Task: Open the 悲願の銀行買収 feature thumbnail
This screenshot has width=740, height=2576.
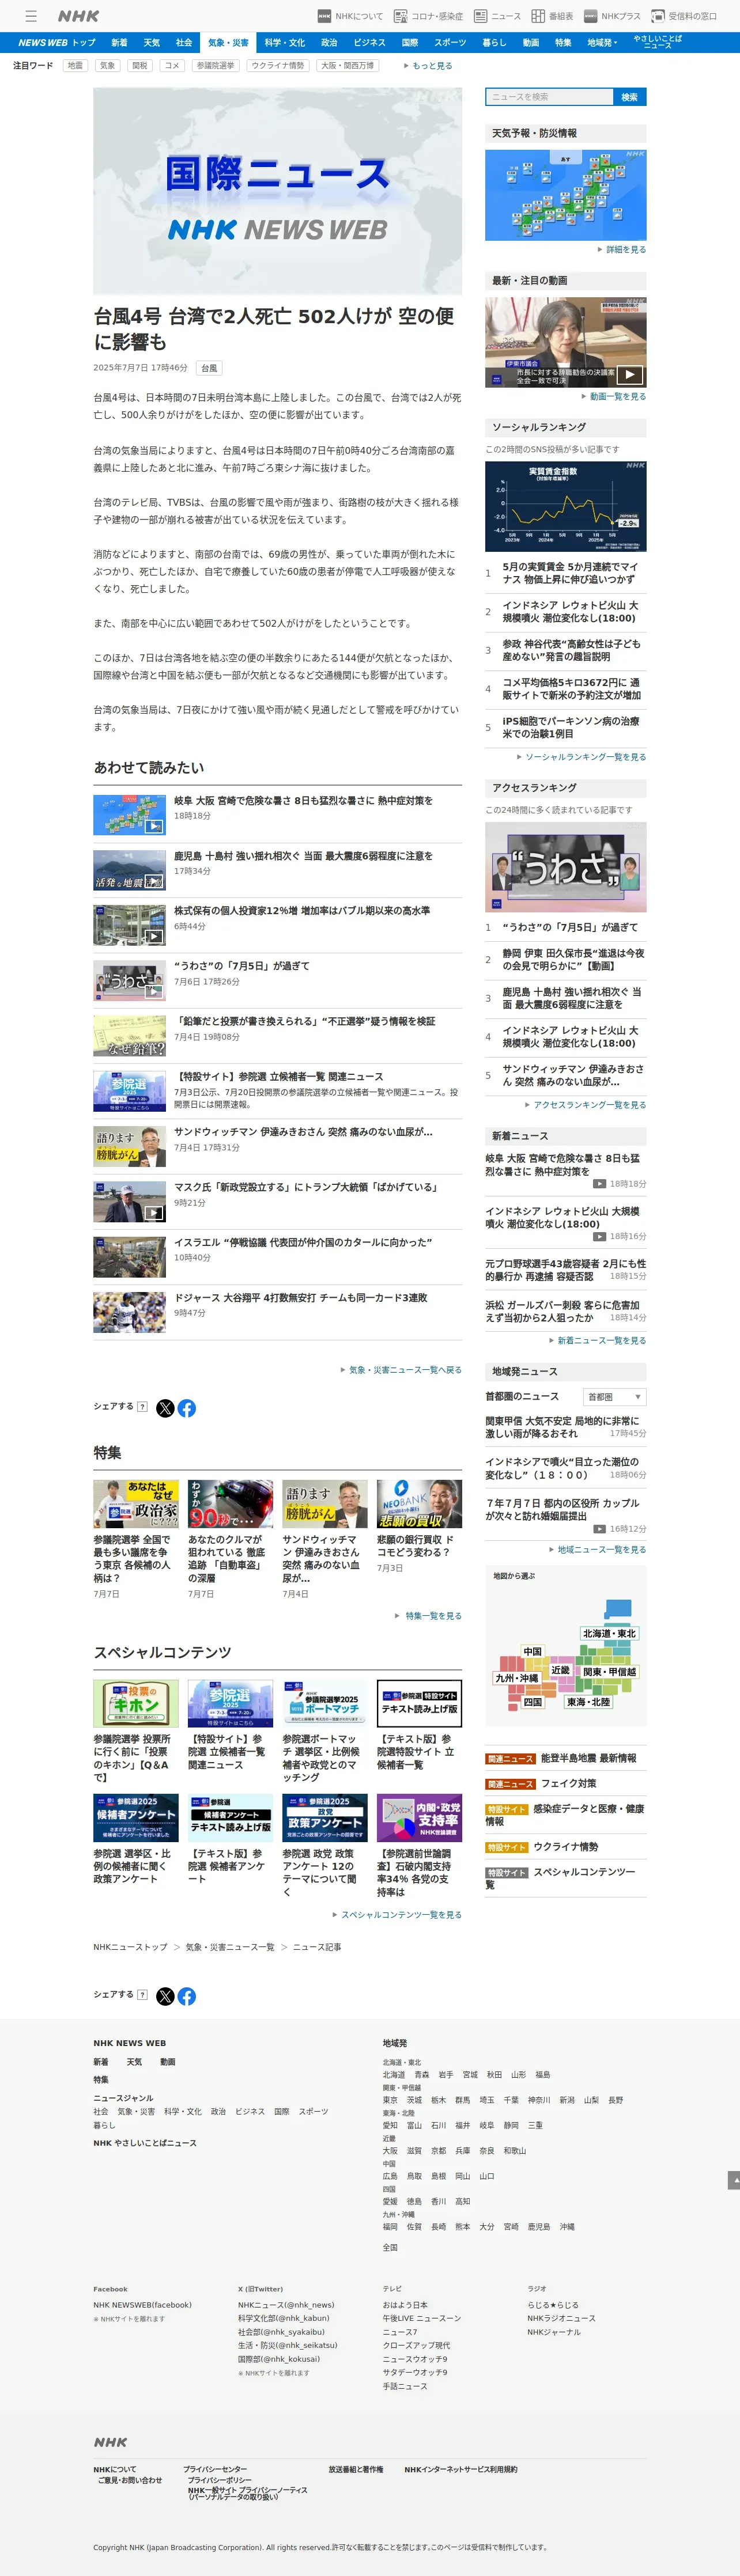Action: (419, 1504)
